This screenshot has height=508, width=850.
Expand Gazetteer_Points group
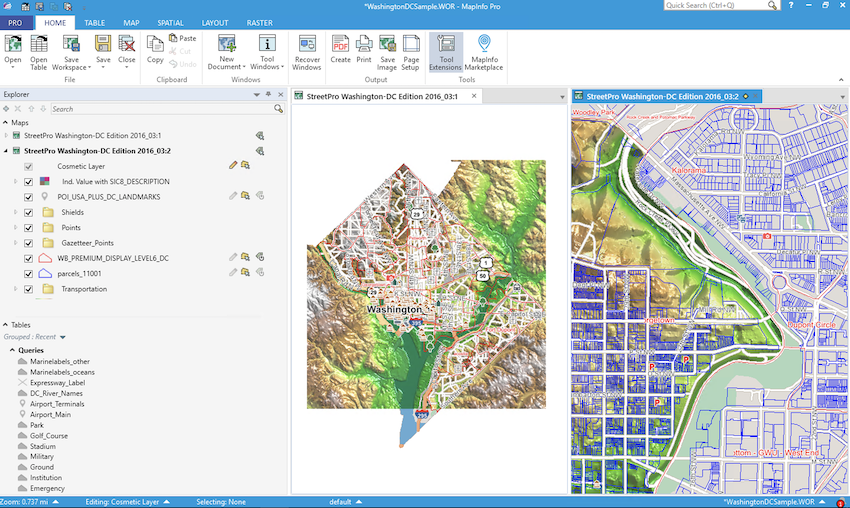tap(15, 243)
